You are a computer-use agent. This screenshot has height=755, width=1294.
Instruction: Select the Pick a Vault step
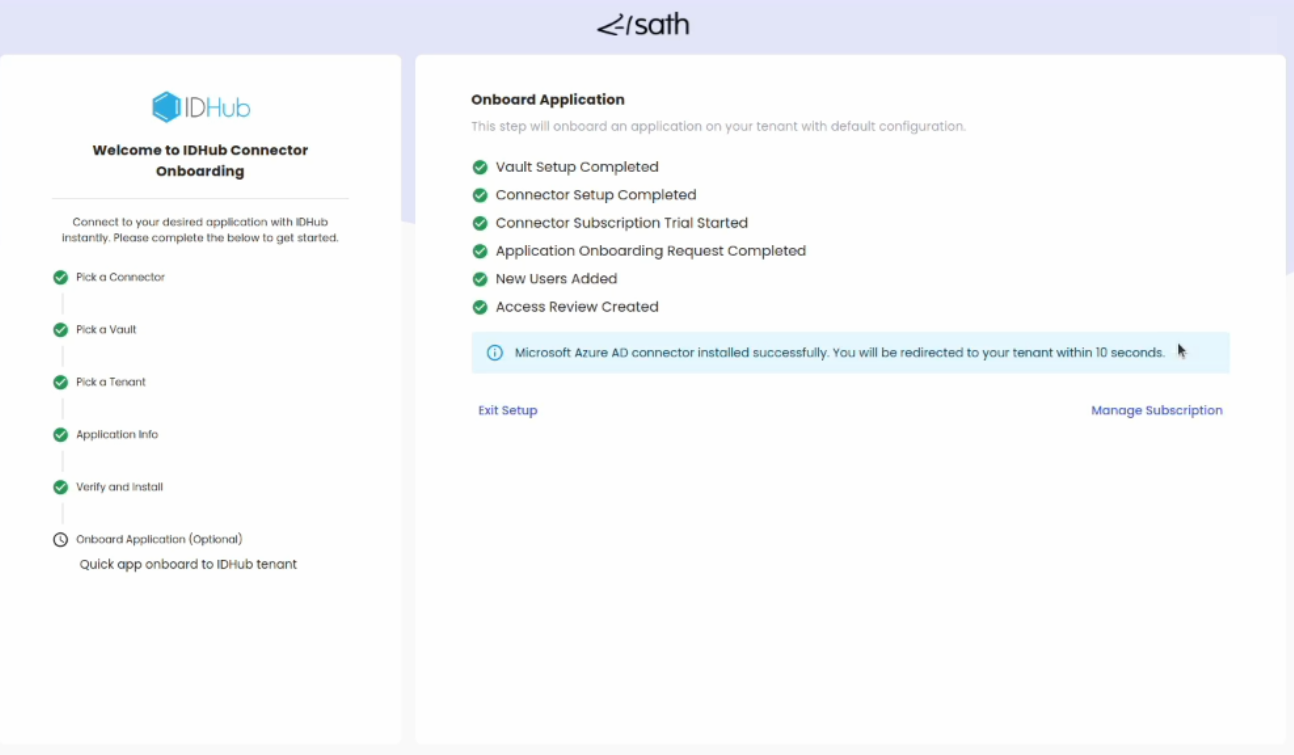click(106, 330)
